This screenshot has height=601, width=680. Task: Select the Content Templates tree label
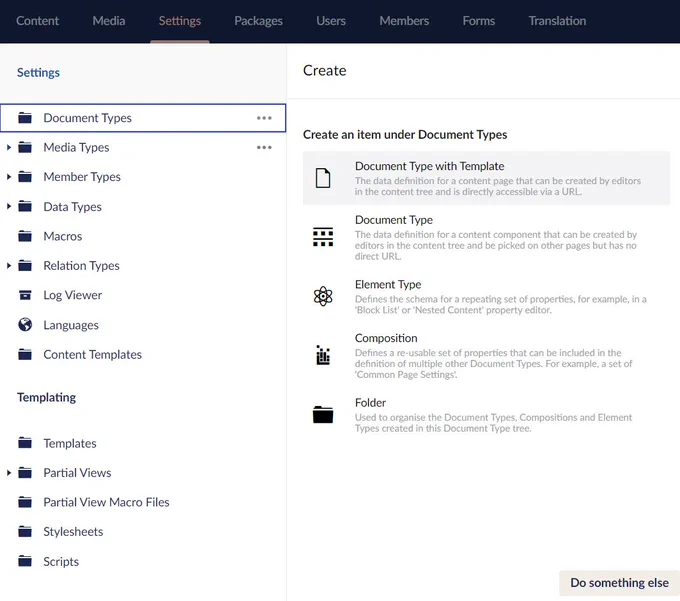93,354
